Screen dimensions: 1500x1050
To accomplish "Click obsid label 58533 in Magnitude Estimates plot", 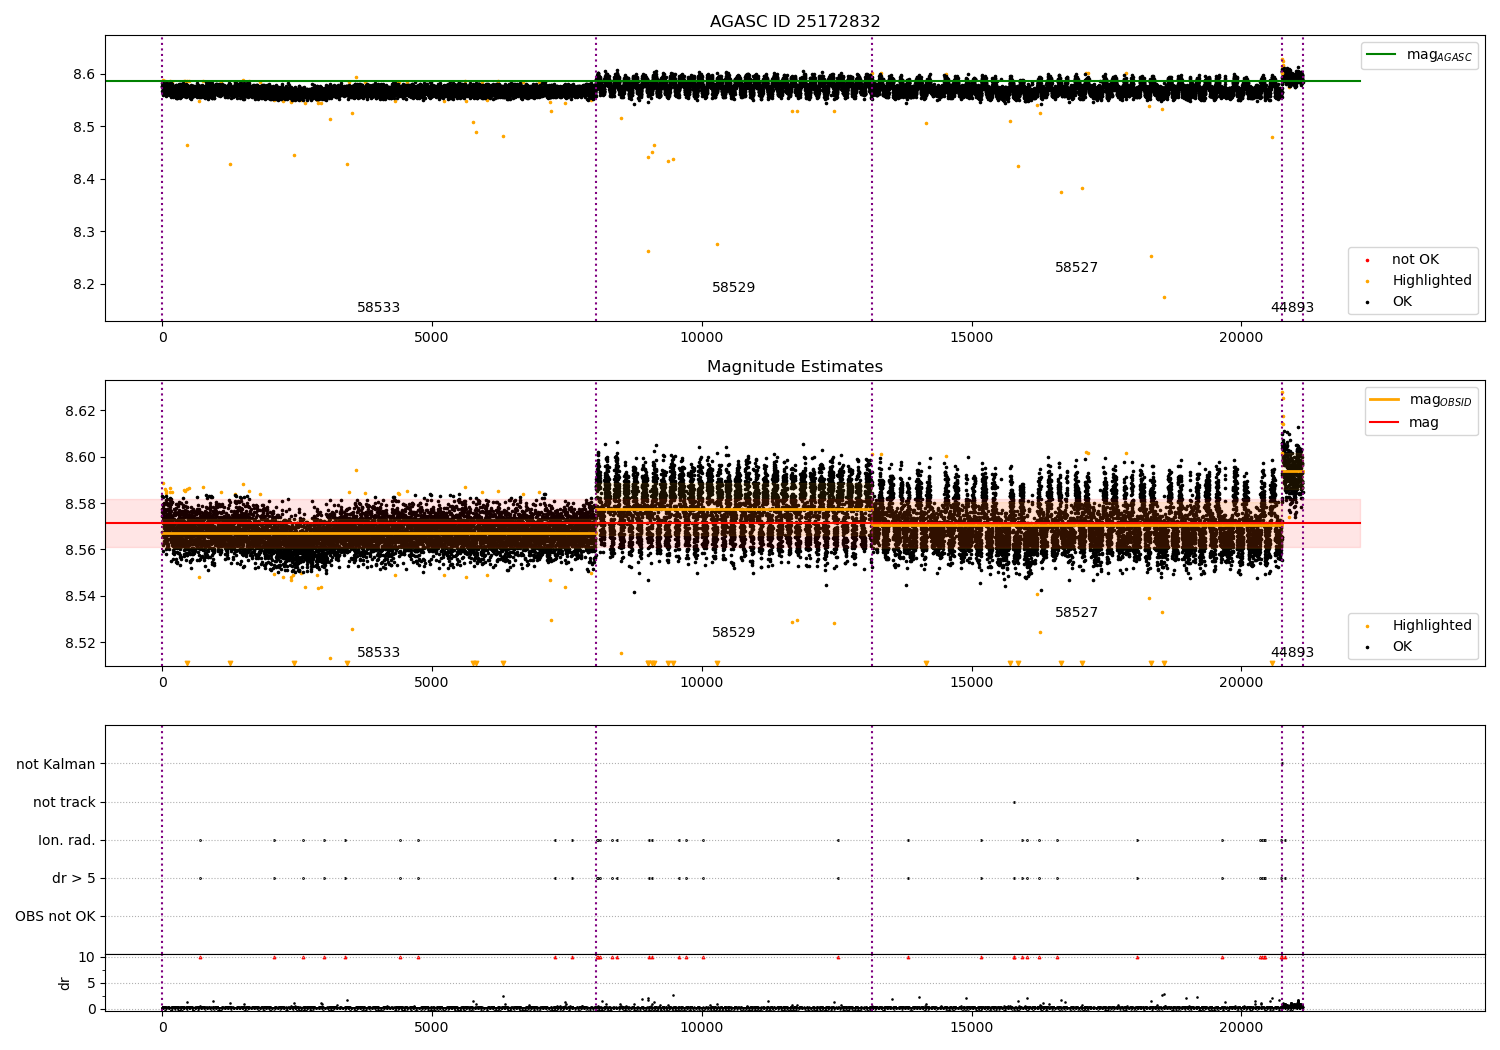I will point(378,653).
